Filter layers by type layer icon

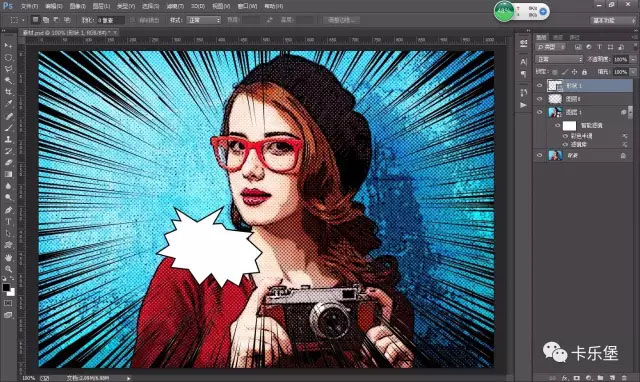coord(599,47)
